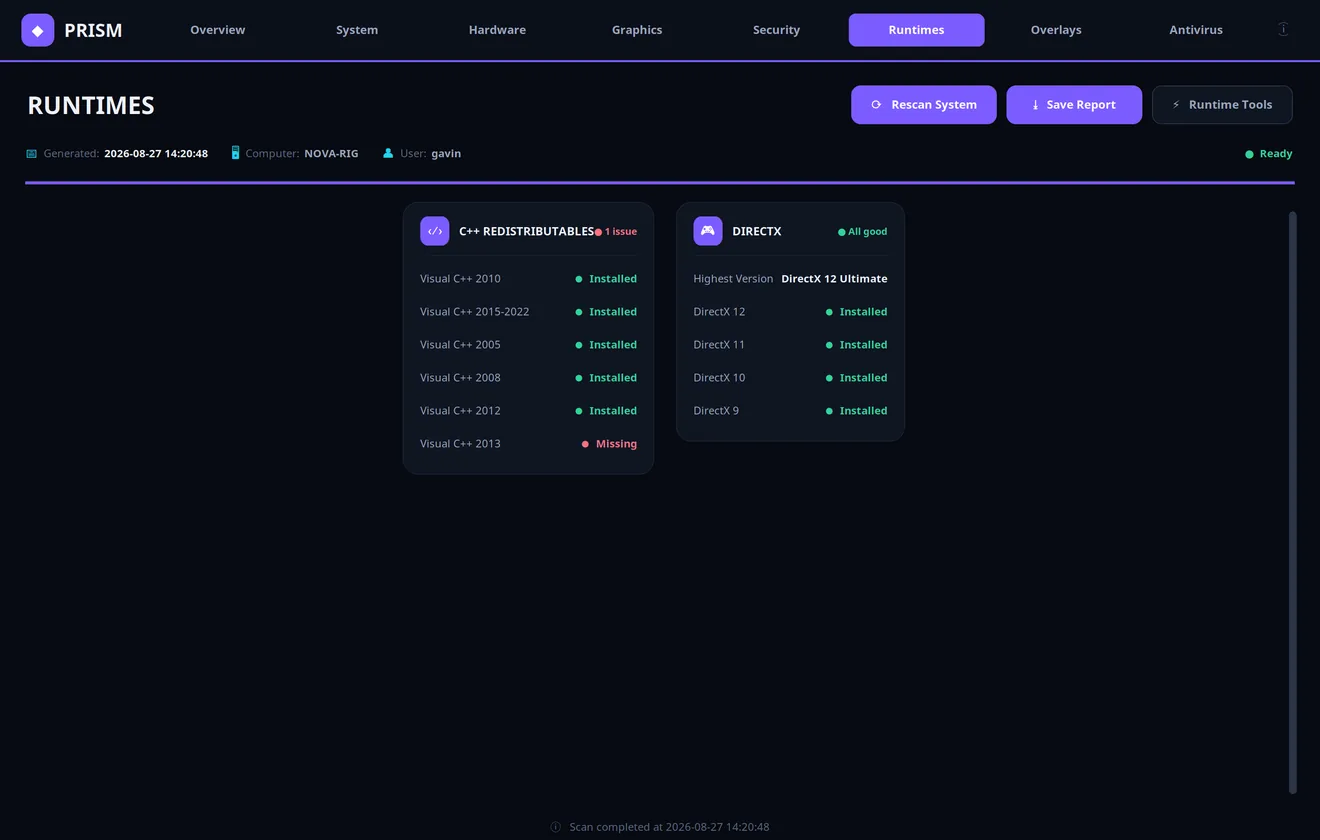Click the "All good" badge on DirectX card
Image resolution: width=1320 pixels, height=840 pixels.
[862, 232]
